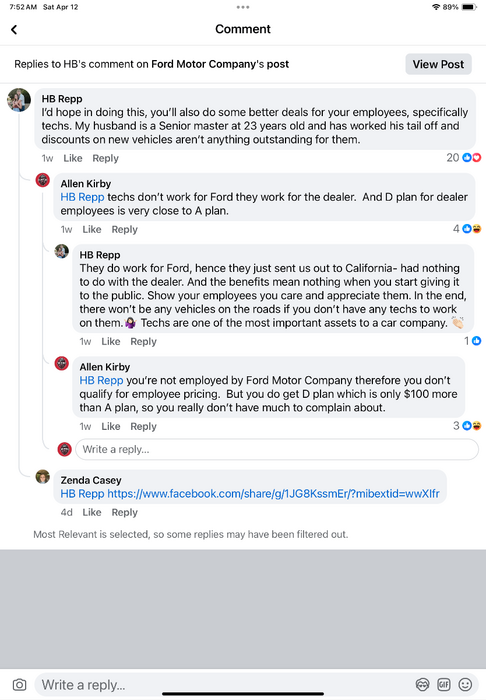View reactions on Allen Kirby's first reply
Image resolution: width=486 pixels, height=700 pixels.
[x=467, y=229]
